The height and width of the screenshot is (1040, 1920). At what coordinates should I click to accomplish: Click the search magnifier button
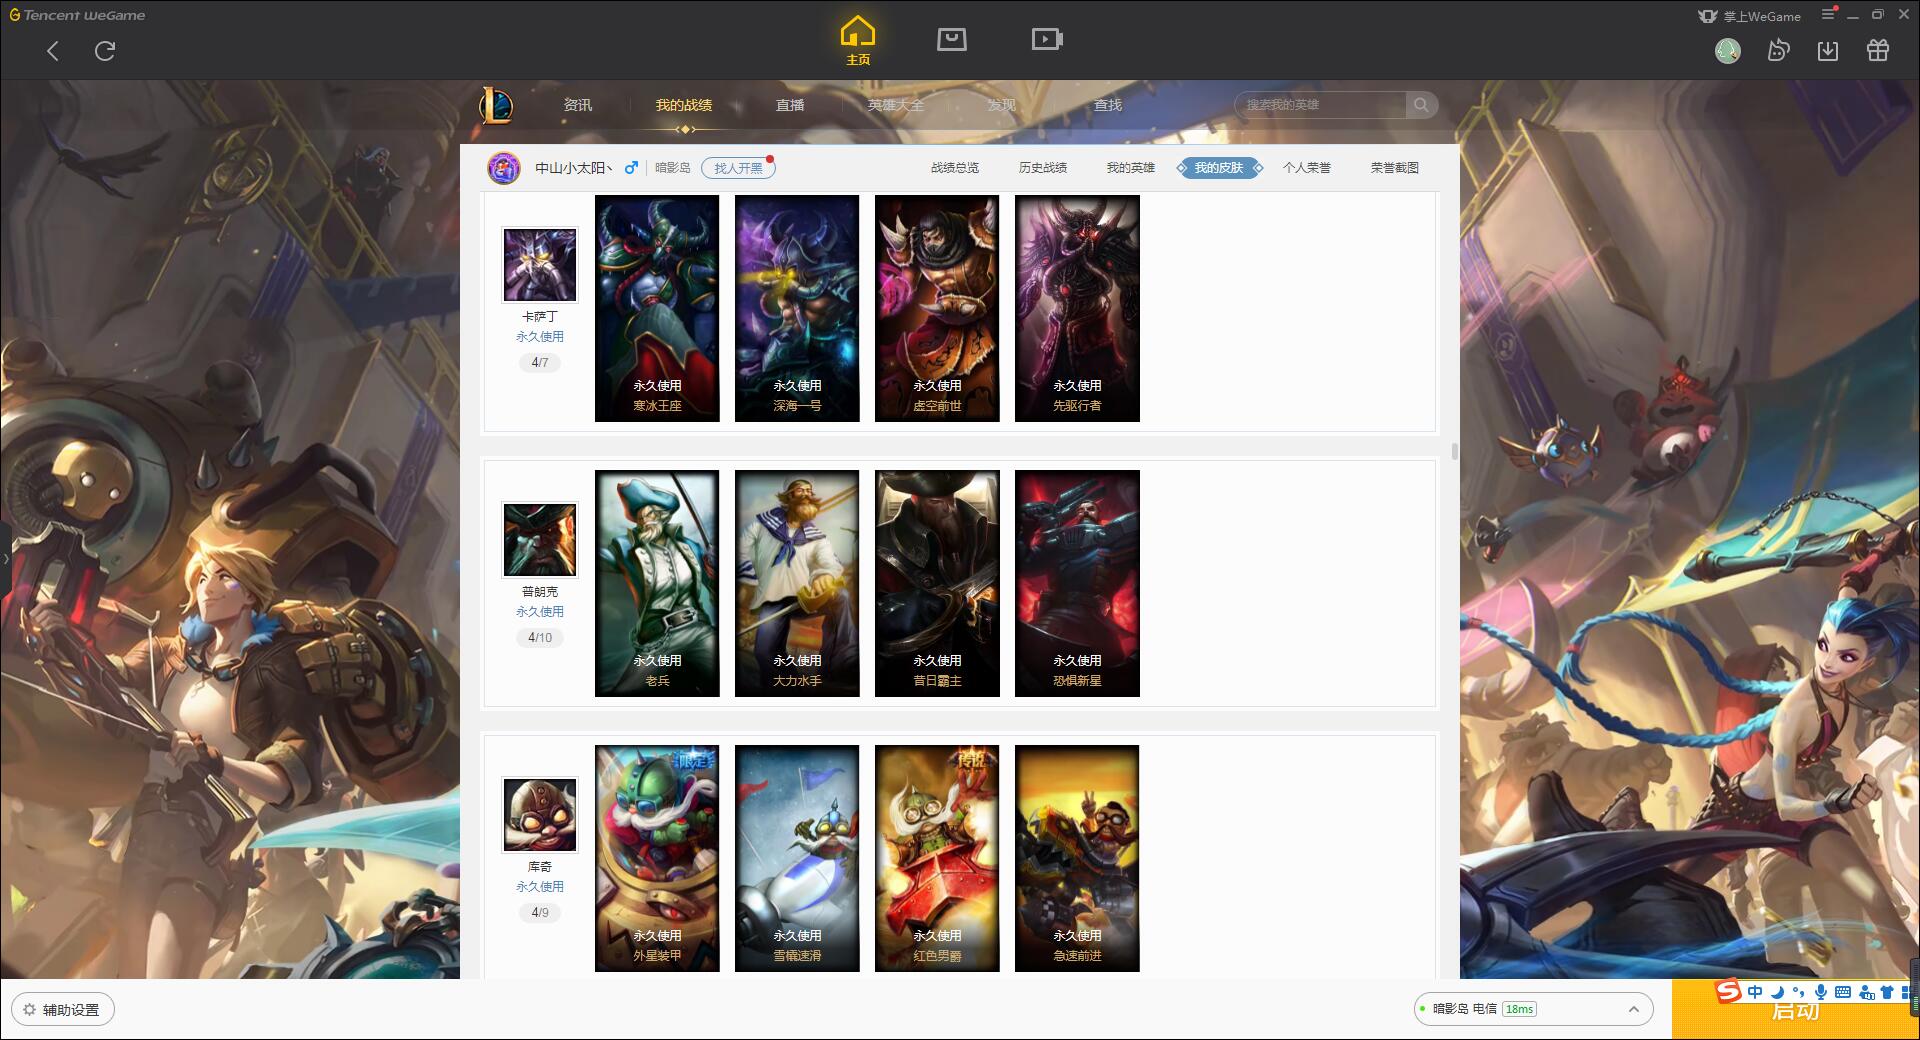[1421, 105]
